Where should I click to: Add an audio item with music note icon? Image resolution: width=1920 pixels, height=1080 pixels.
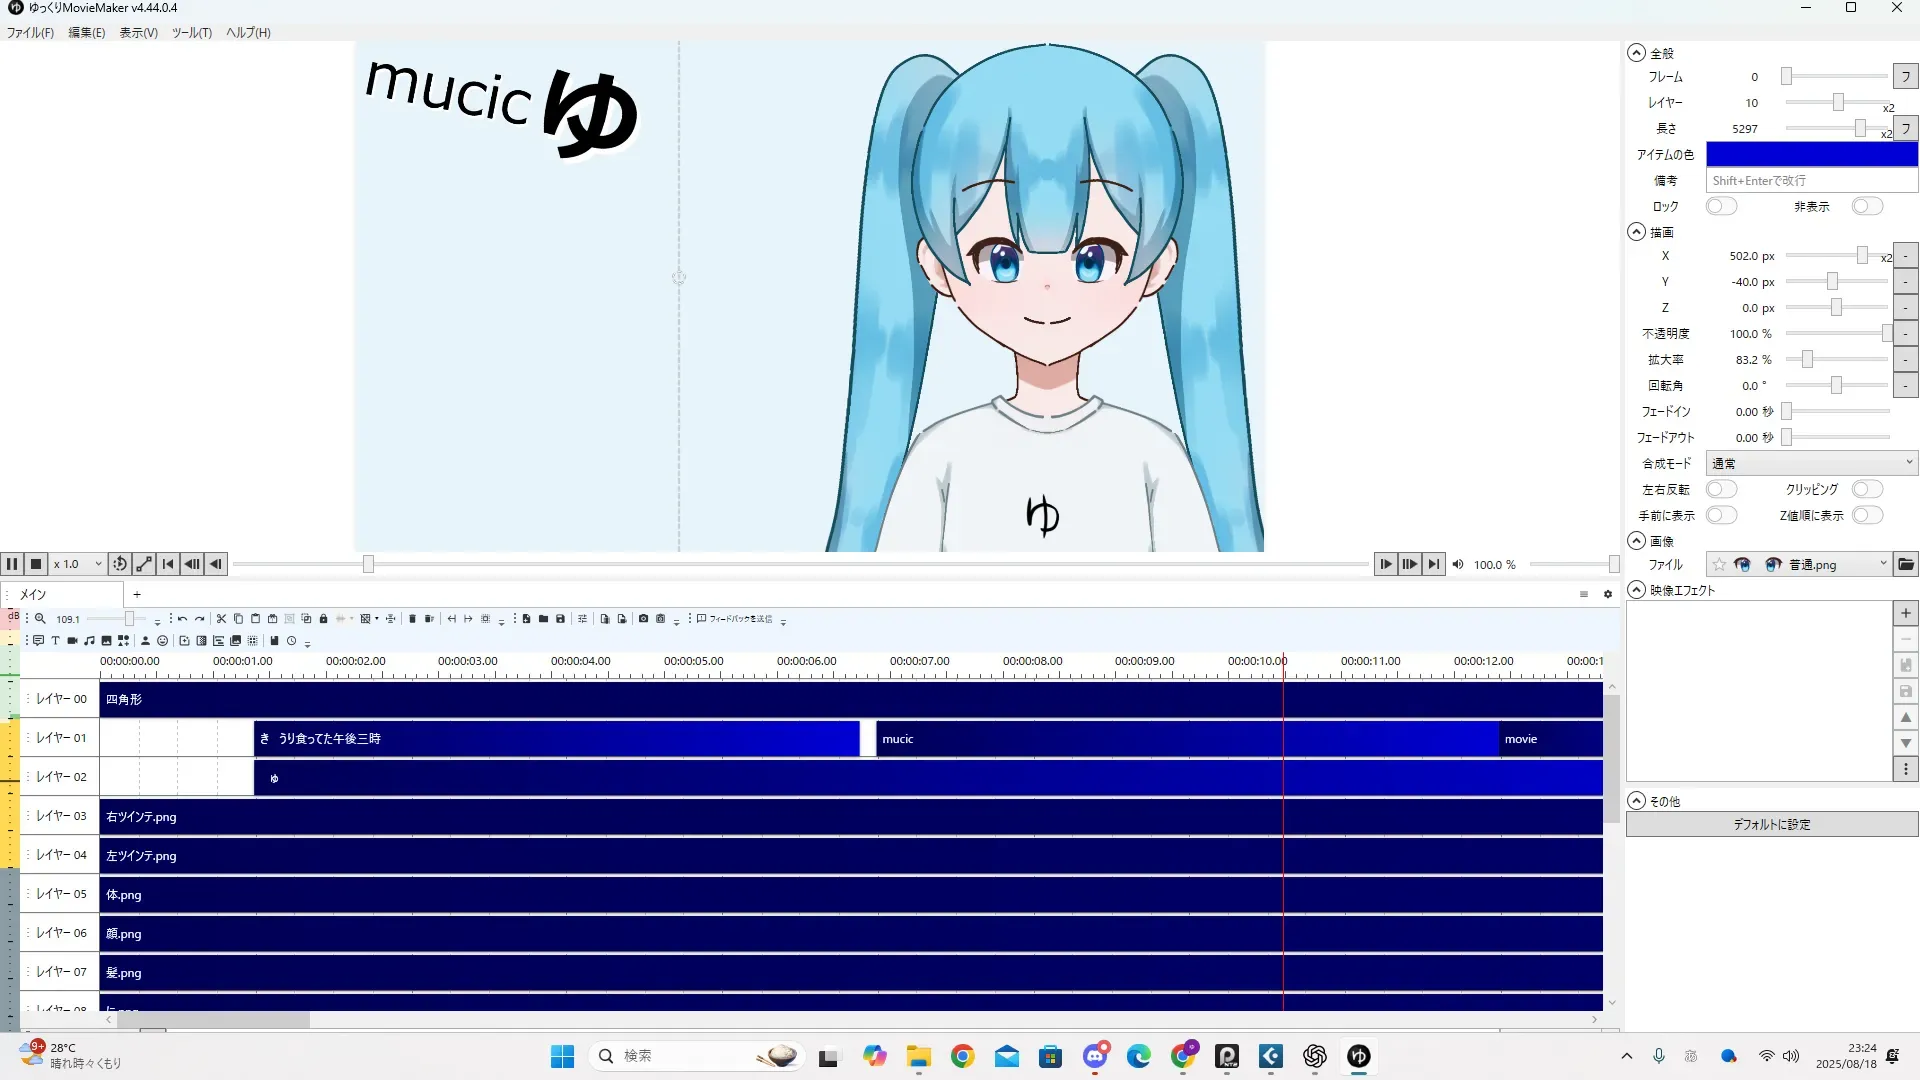[89, 641]
